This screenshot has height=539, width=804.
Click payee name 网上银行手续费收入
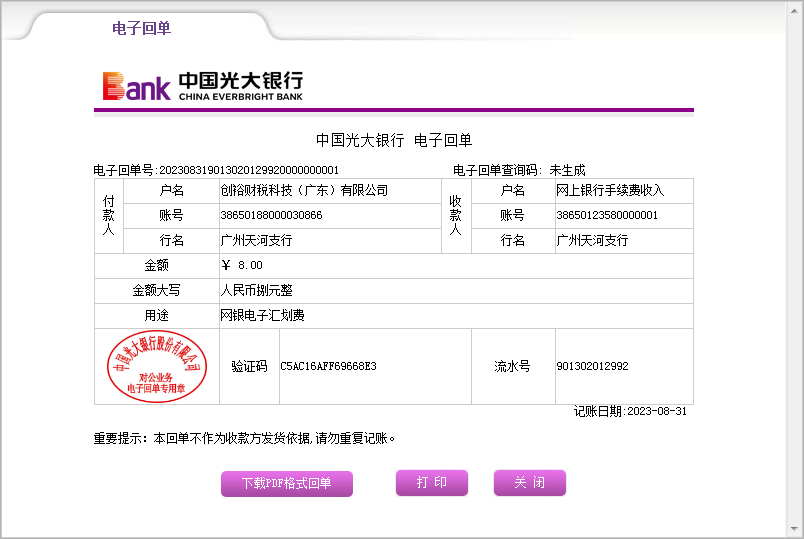[x=610, y=190]
